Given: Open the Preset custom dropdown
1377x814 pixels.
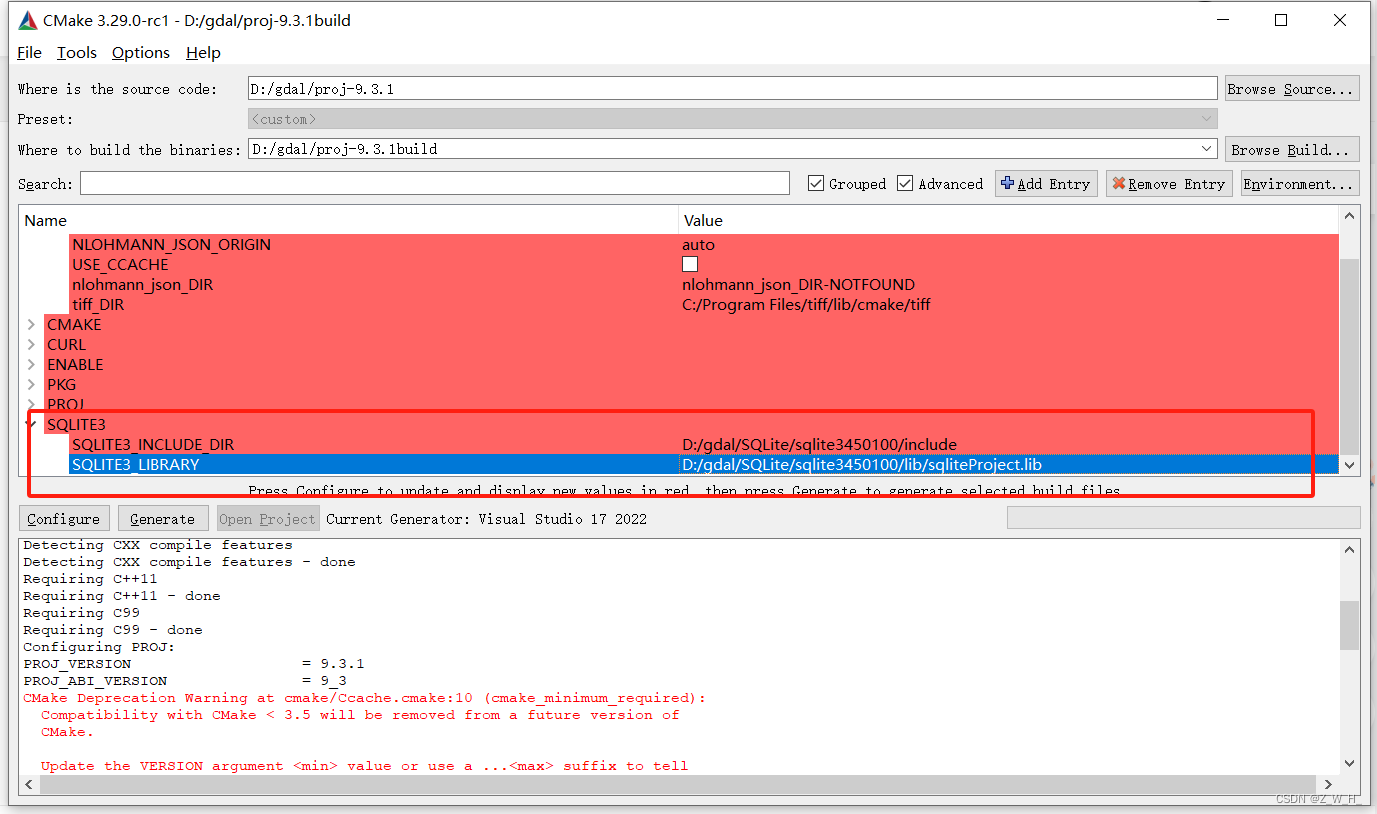Looking at the screenshot, I should coord(732,118).
